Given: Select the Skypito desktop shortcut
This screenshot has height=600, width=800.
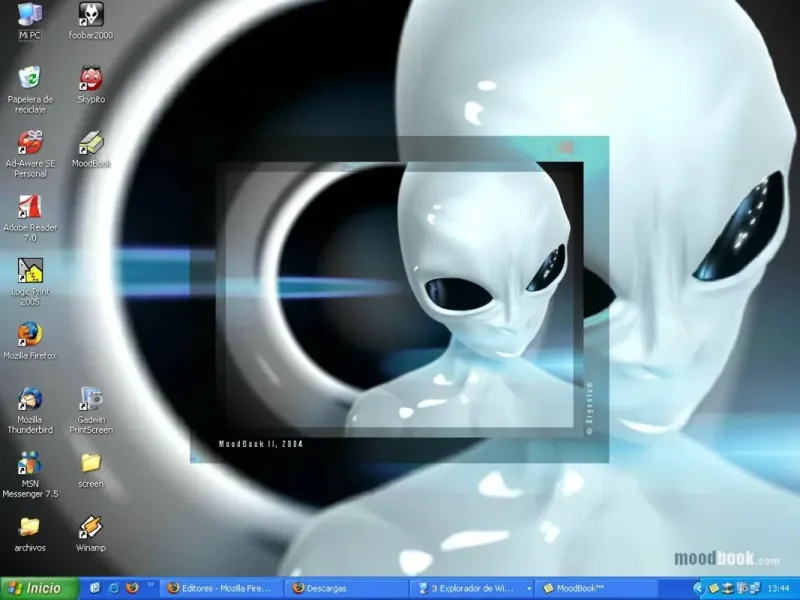Looking at the screenshot, I should pos(91,85).
